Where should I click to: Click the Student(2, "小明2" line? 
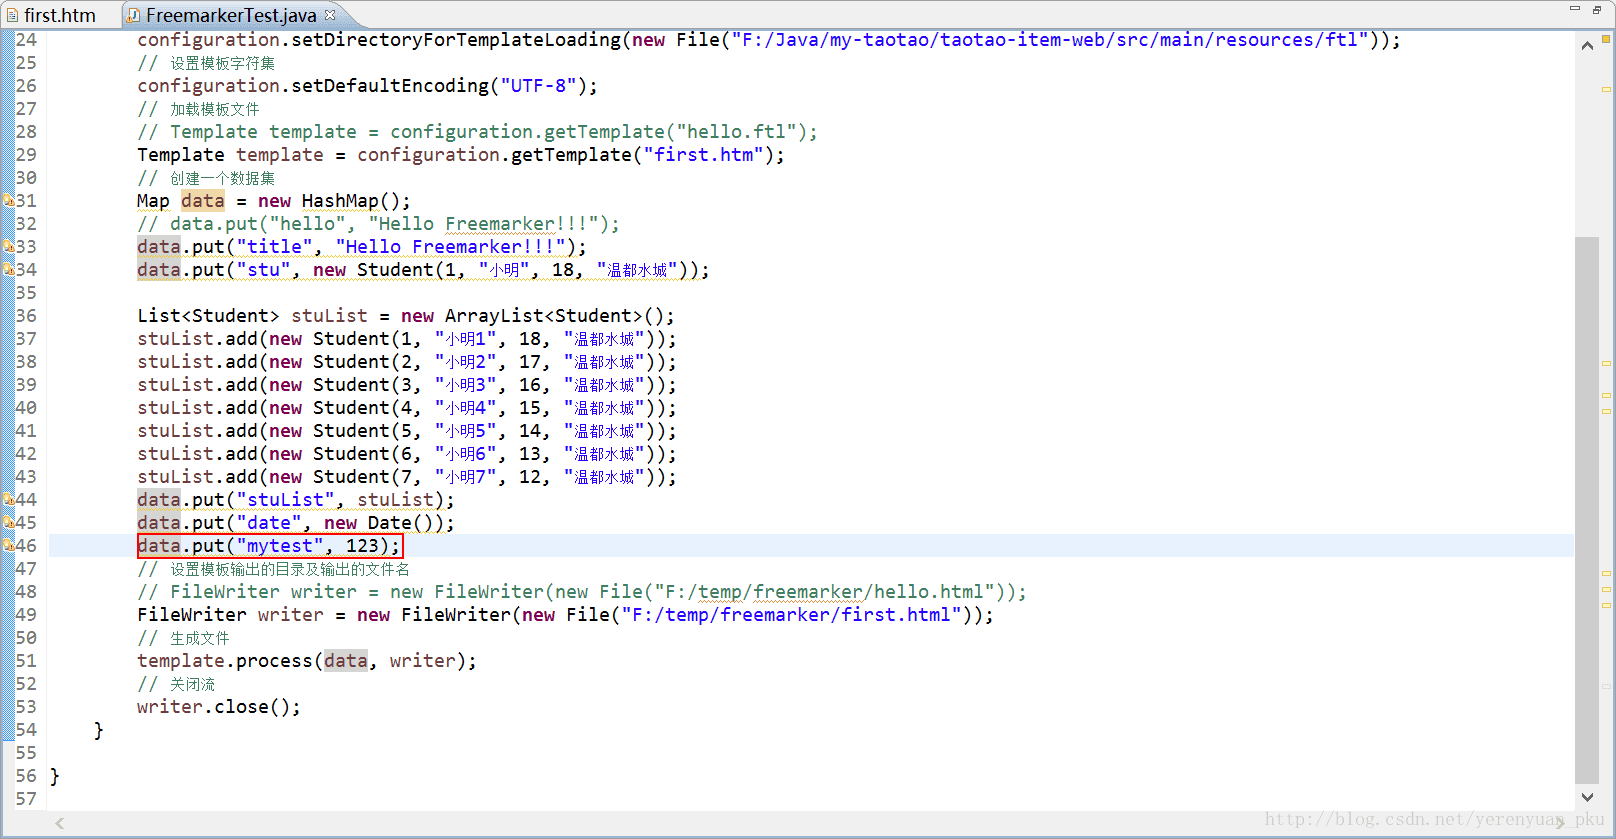(407, 362)
